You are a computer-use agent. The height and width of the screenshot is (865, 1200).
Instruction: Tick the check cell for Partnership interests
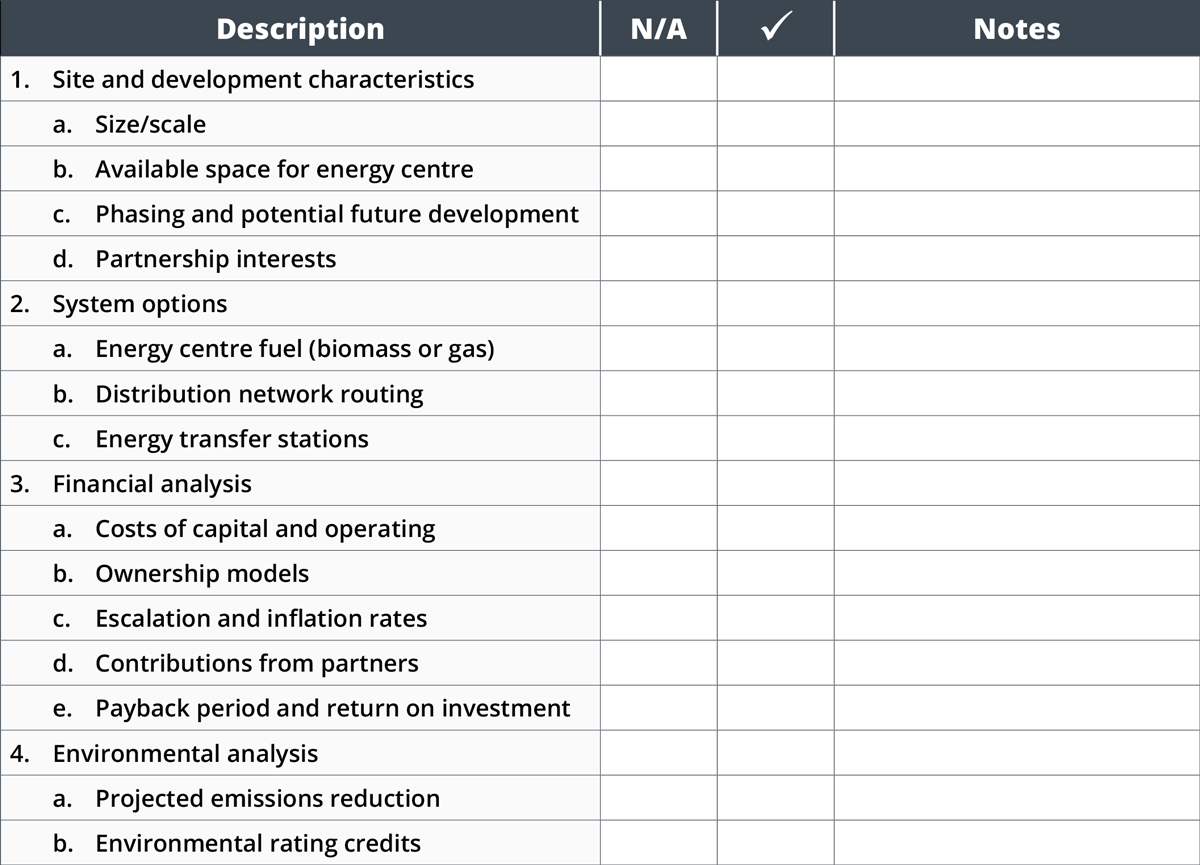[776, 259]
